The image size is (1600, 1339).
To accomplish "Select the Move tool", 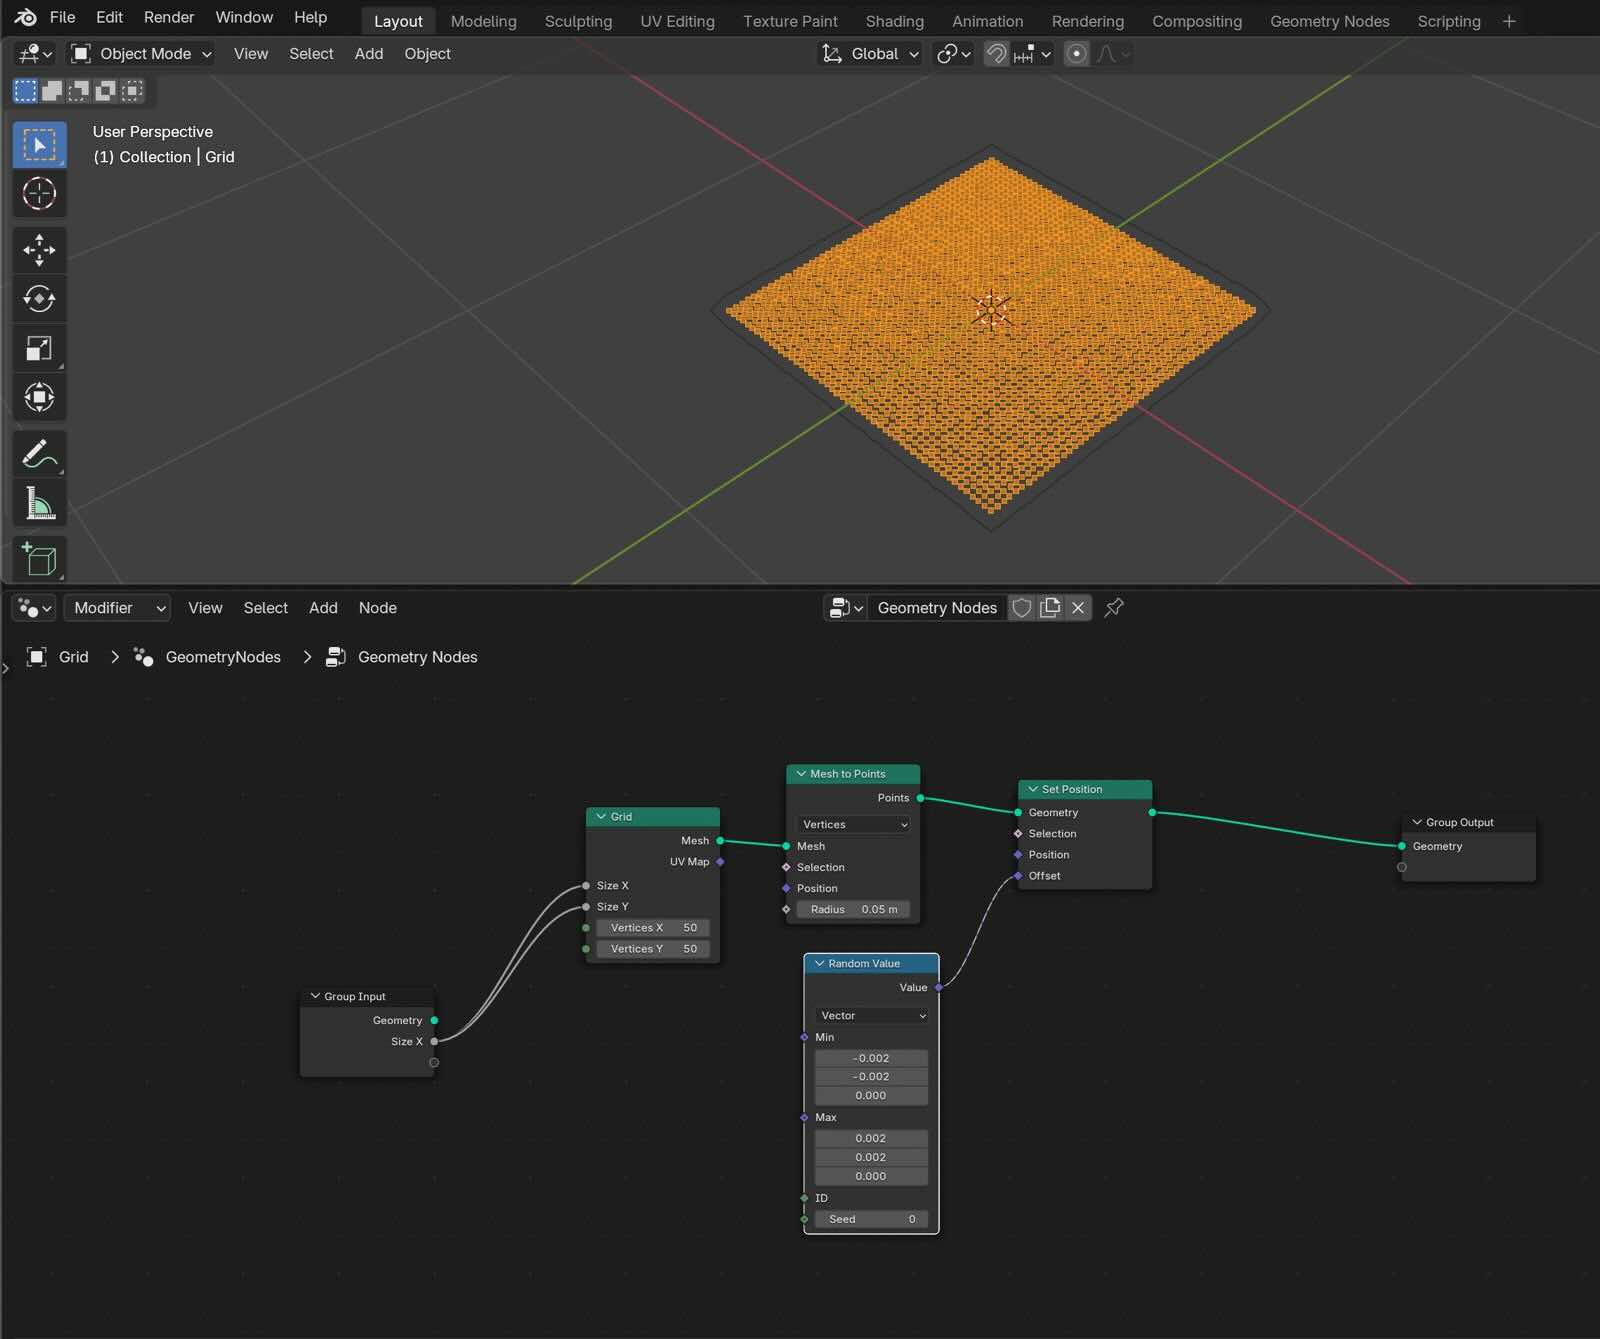I will tap(39, 250).
